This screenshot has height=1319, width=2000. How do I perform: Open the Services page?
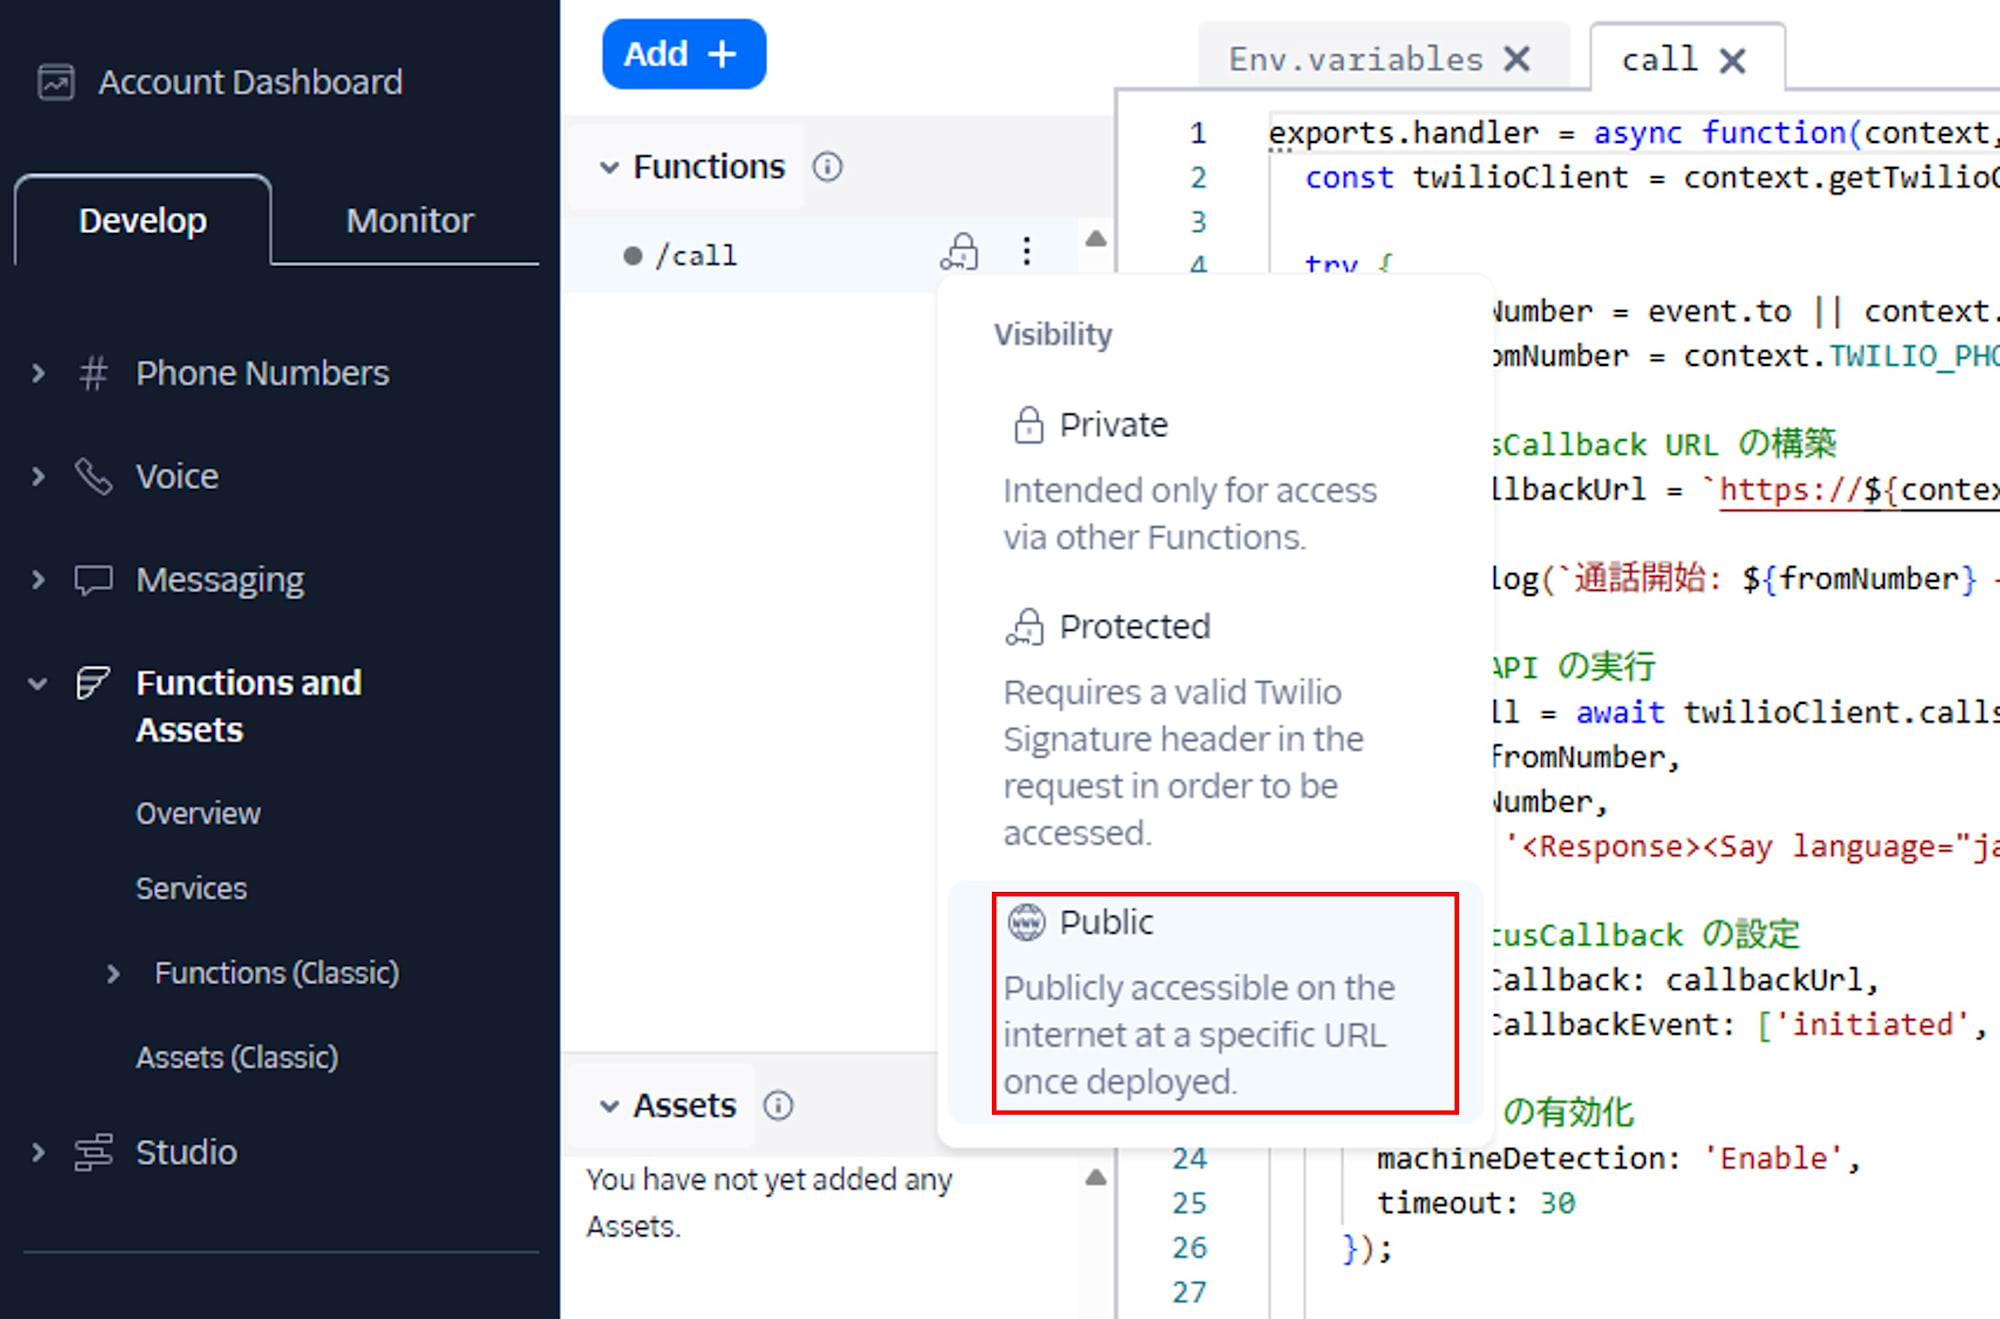pyautogui.click(x=191, y=889)
